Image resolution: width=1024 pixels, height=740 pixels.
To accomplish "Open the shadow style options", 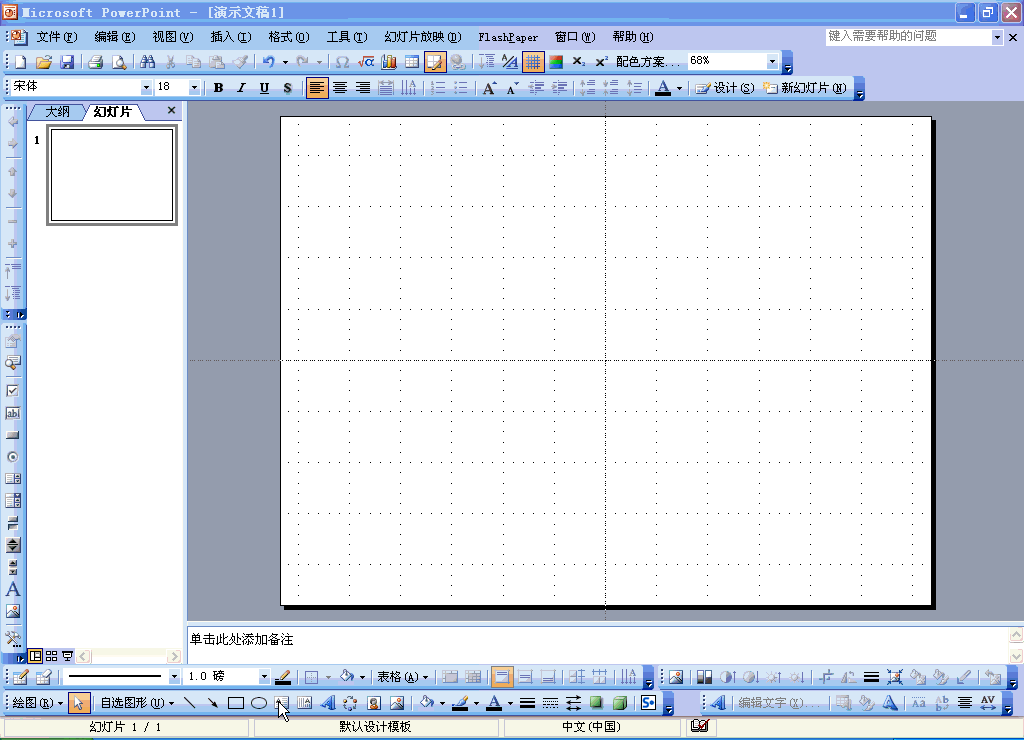I will tap(596, 703).
